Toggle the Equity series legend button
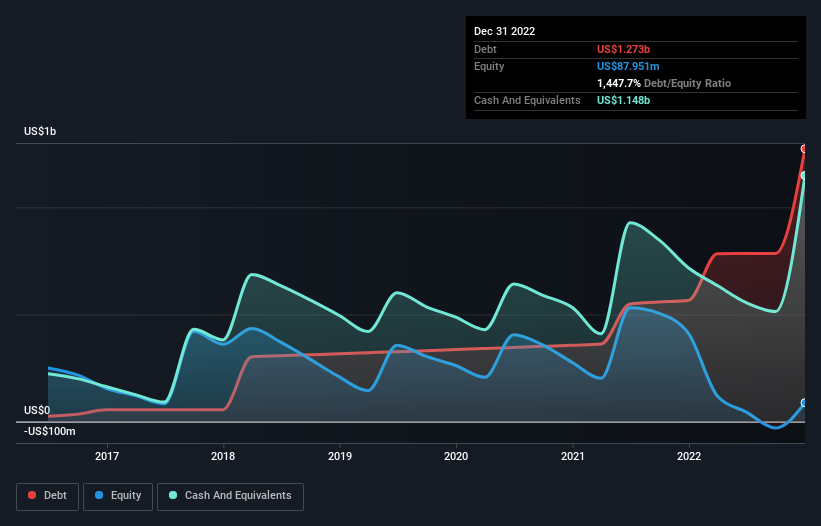 click(x=118, y=496)
